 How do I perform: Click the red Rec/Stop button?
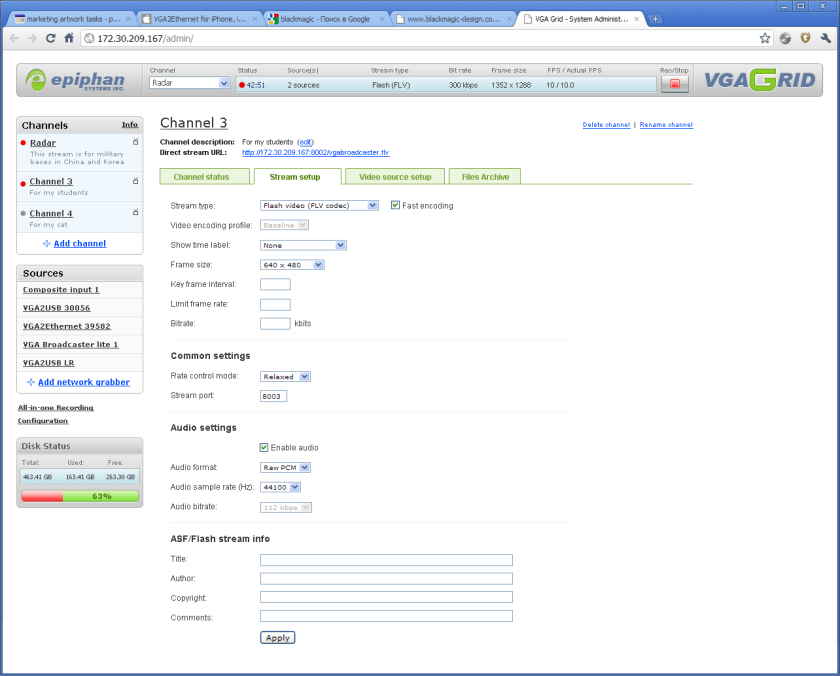point(674,84)
